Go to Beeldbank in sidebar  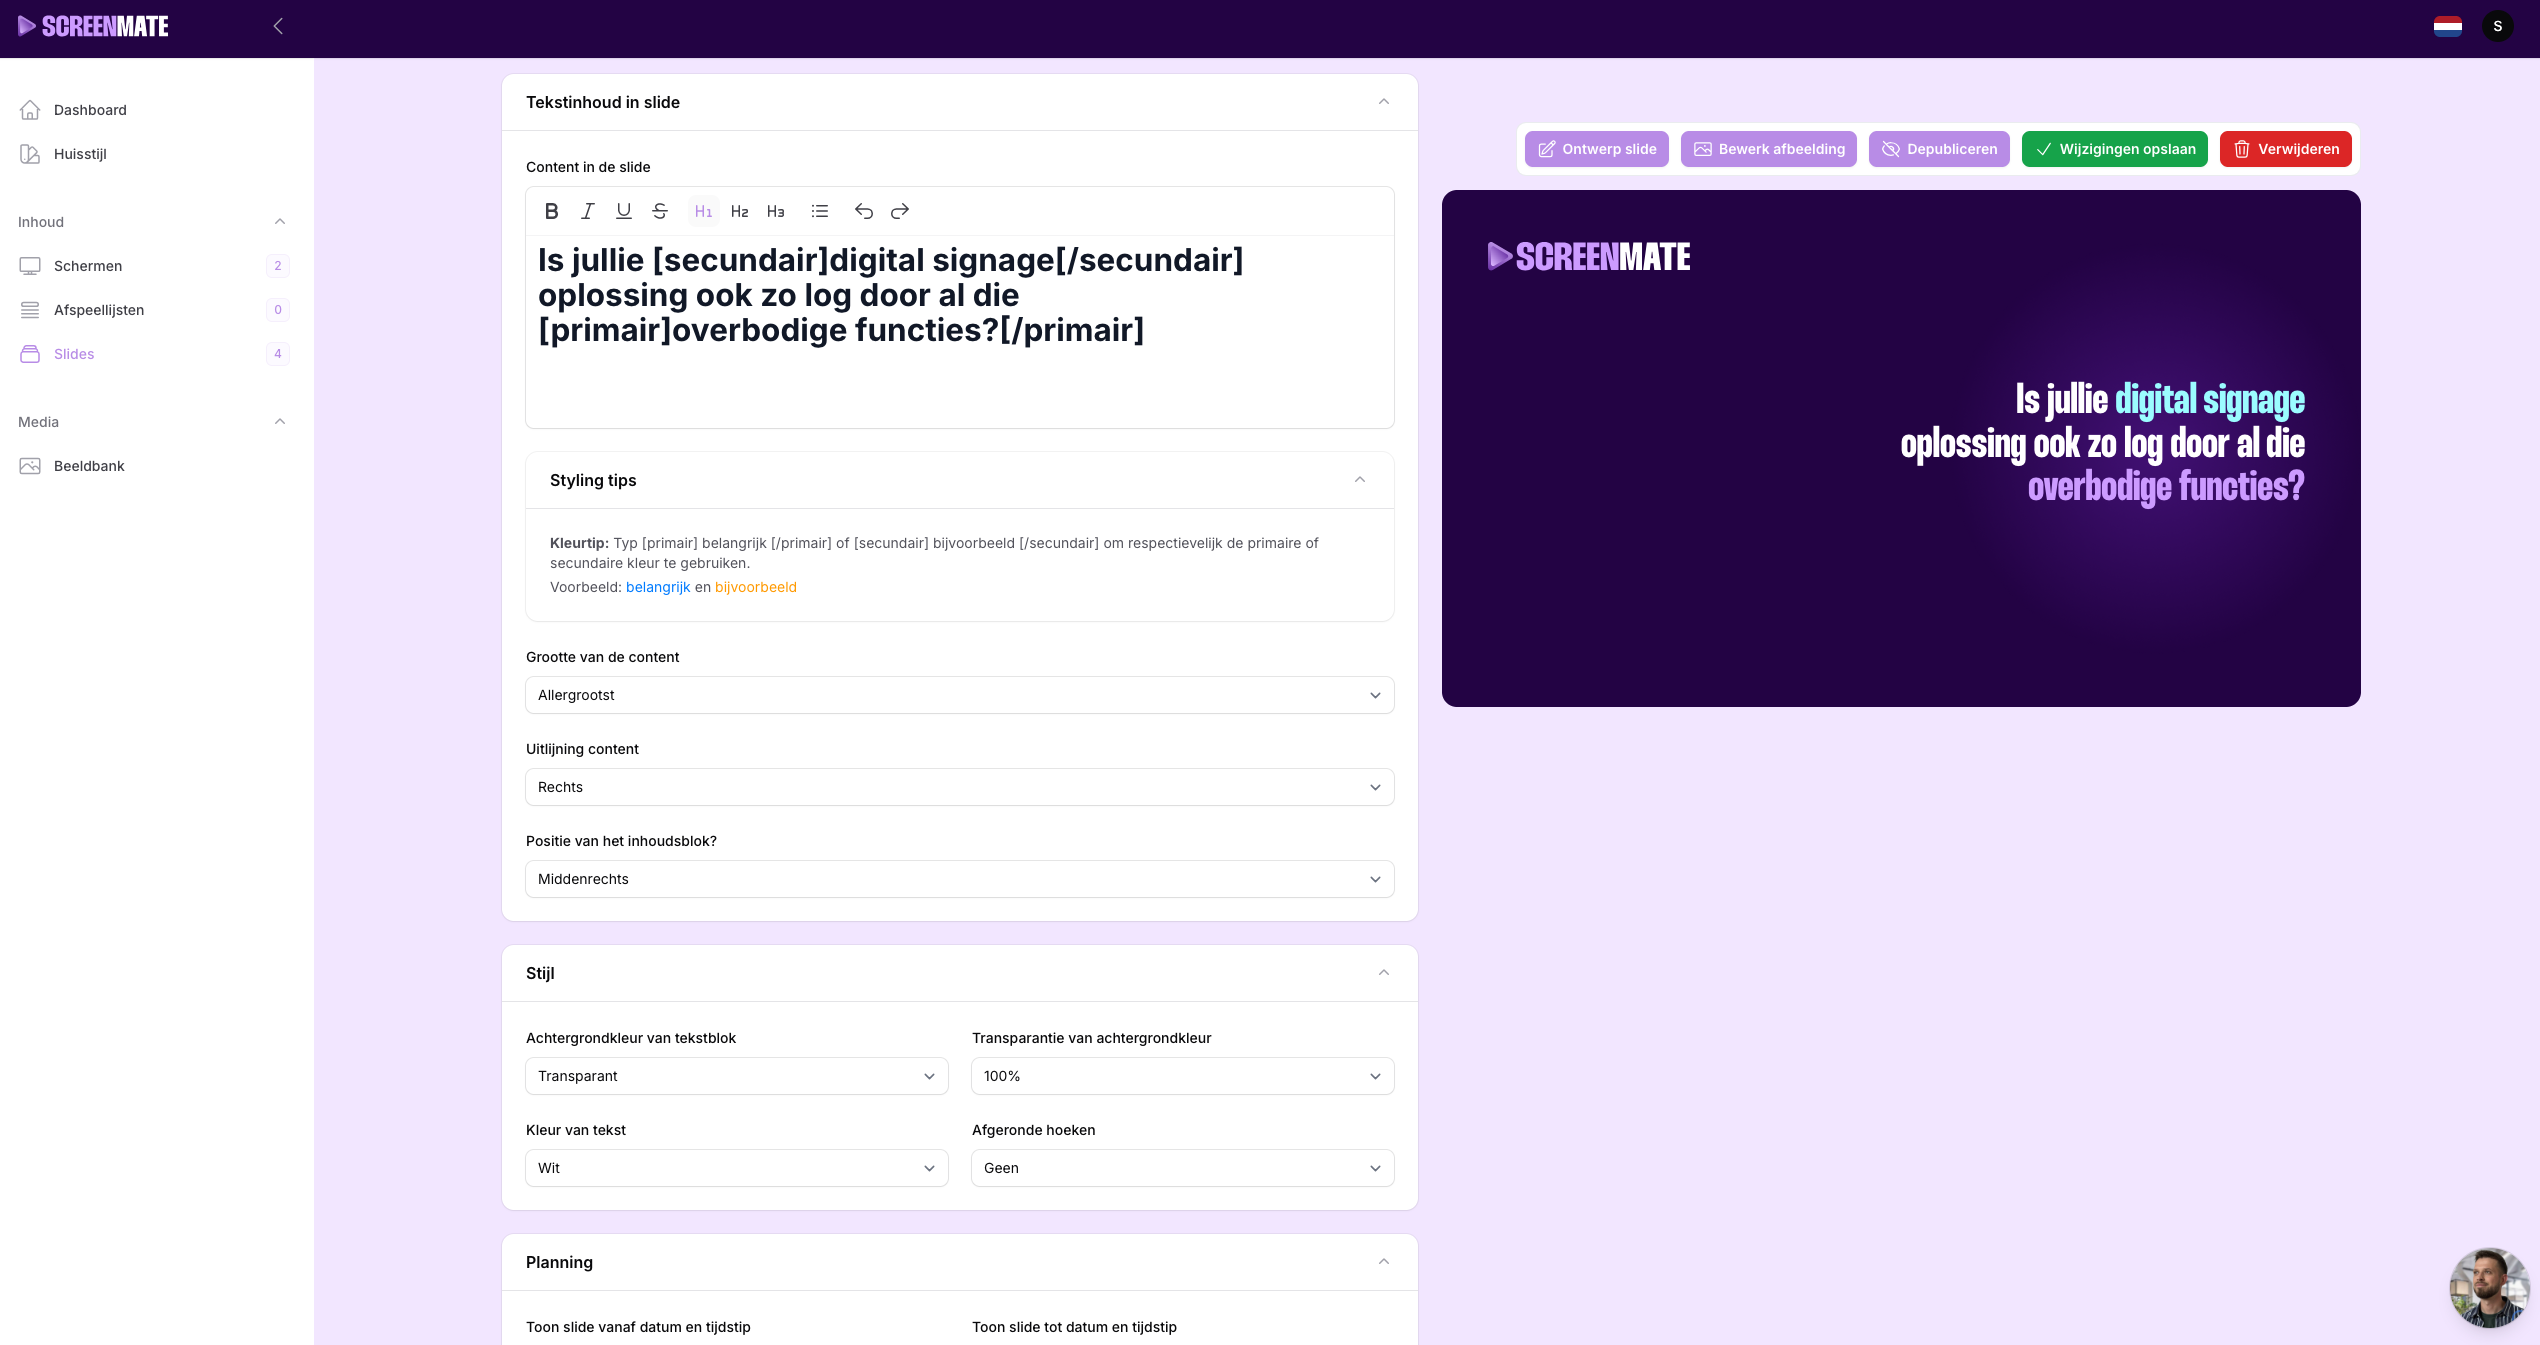pyautogui.click(x=89, y=466)
